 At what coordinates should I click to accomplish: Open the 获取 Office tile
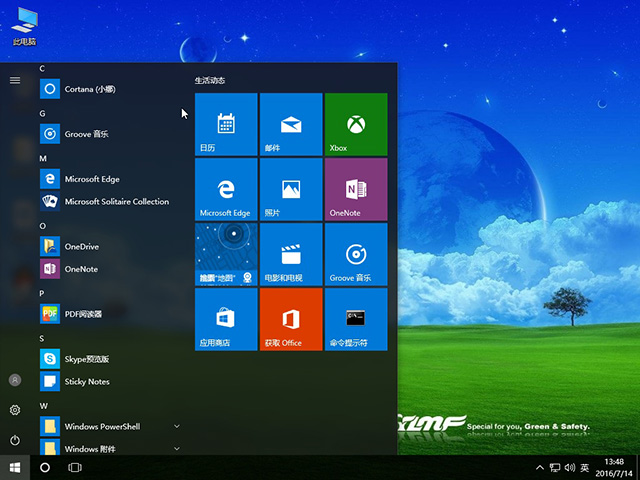[291, 319]
